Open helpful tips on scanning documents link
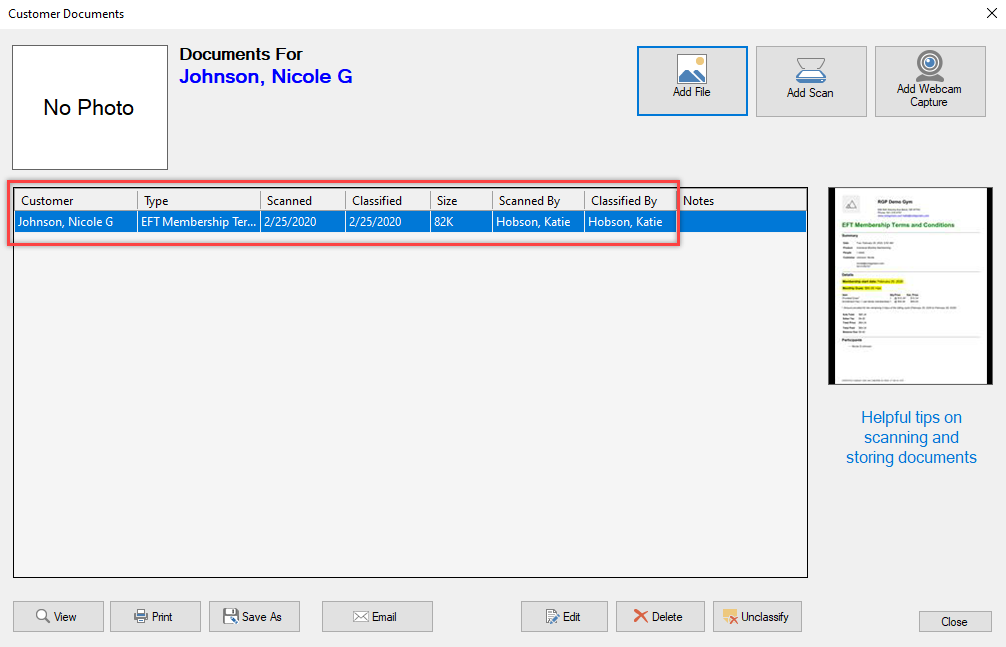This screenshot has height=647, width=1006. (911, 437)
